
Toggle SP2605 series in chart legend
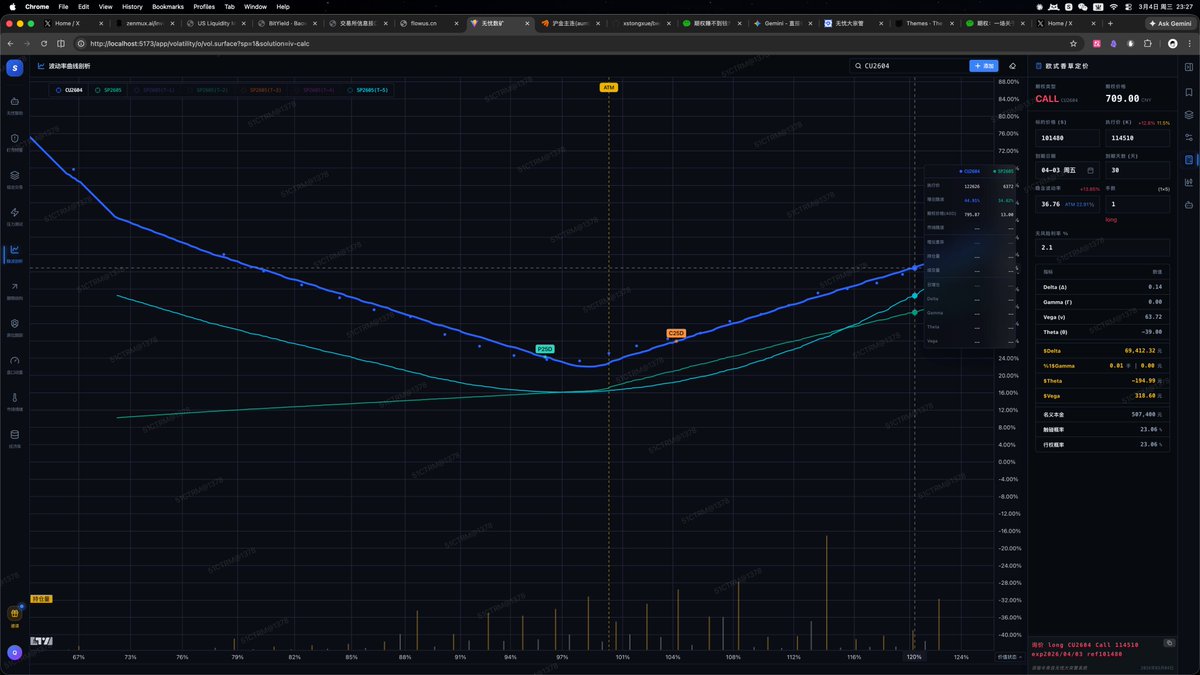coord(106,90)
